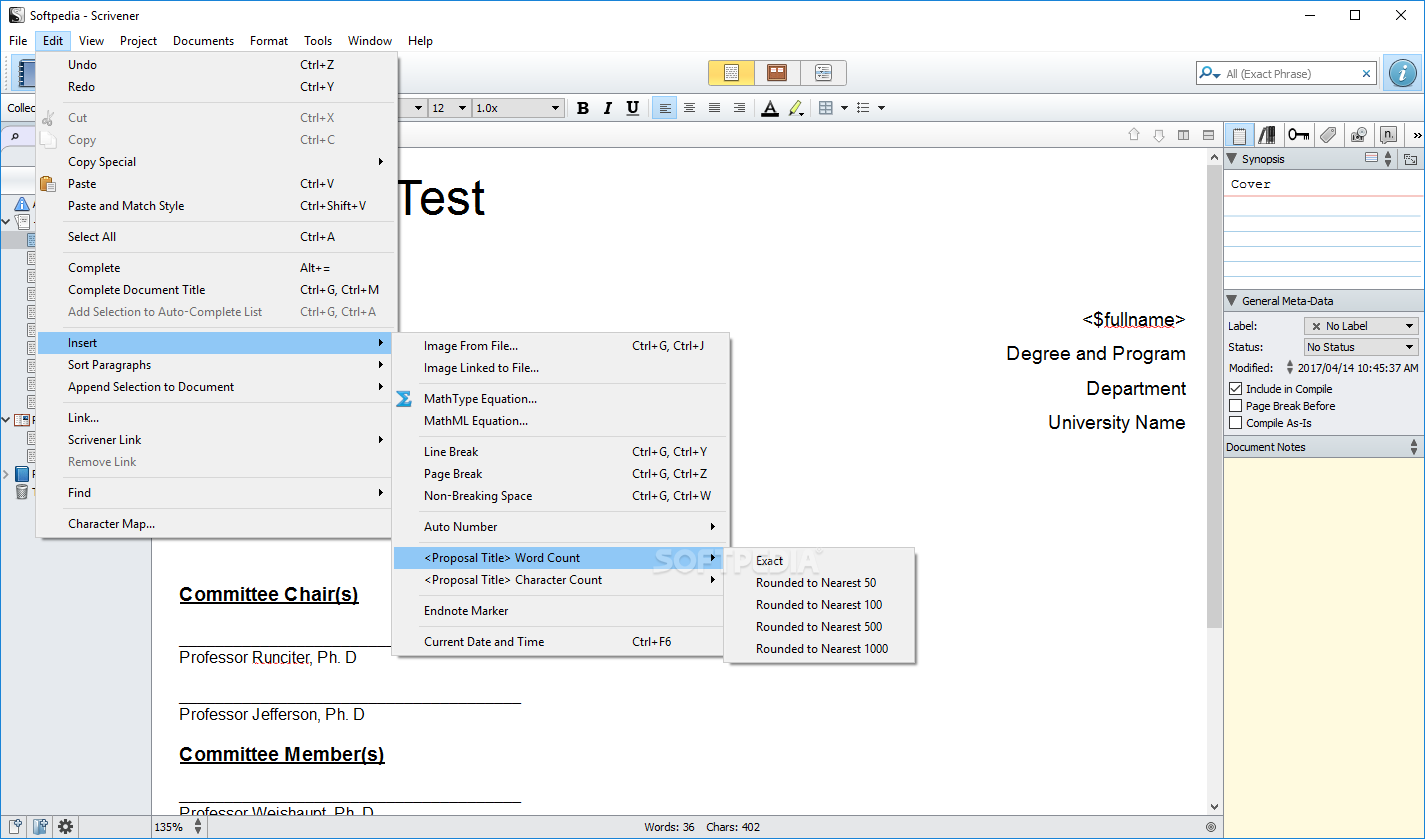This screenshot has height=839, width=1425.
Task: Align text right
Action: (x=739, y=108)
